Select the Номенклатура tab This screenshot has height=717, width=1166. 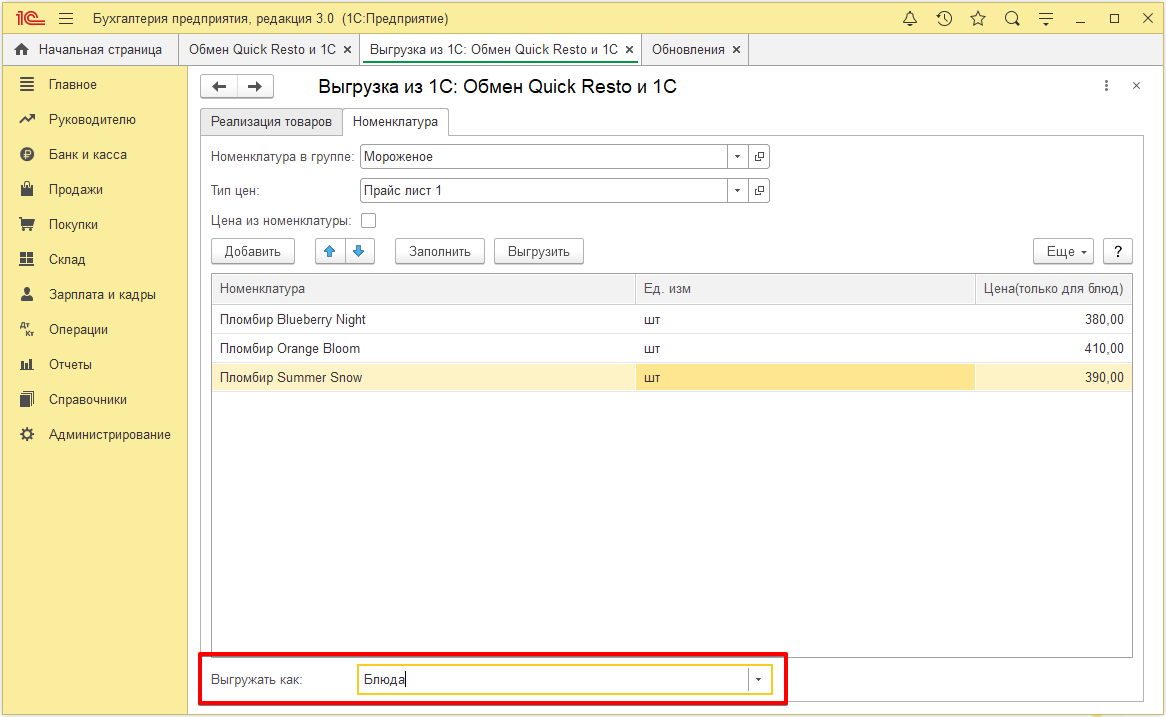click(395, 122)
